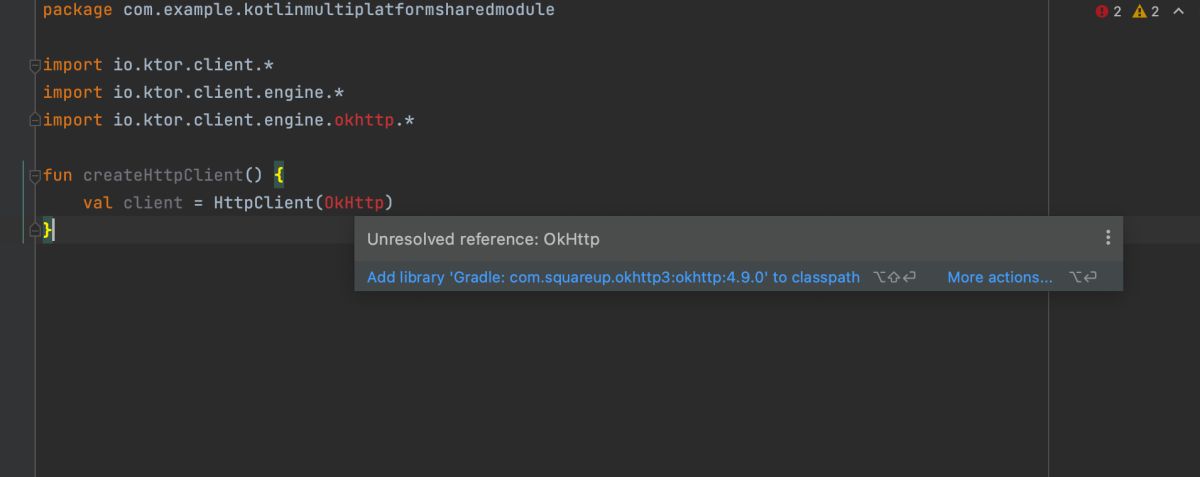The image size is (1200, 477).
Task: Click the highlighted opening brace
Action: coord(279,175)
